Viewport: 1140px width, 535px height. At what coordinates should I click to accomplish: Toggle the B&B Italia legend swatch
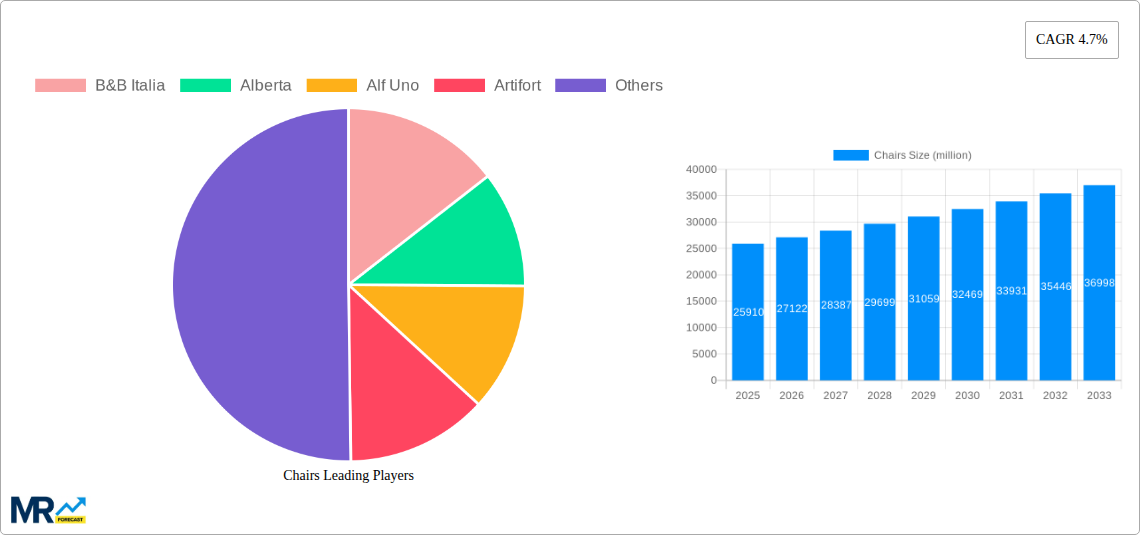60,86
